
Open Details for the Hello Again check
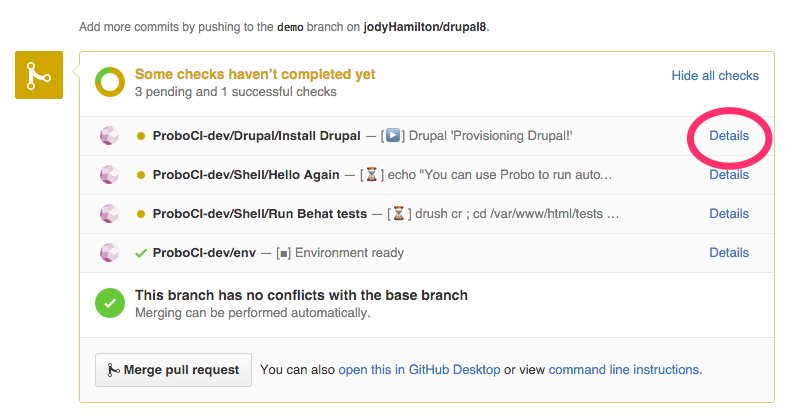pyautogui.click(x=728, y=174)
